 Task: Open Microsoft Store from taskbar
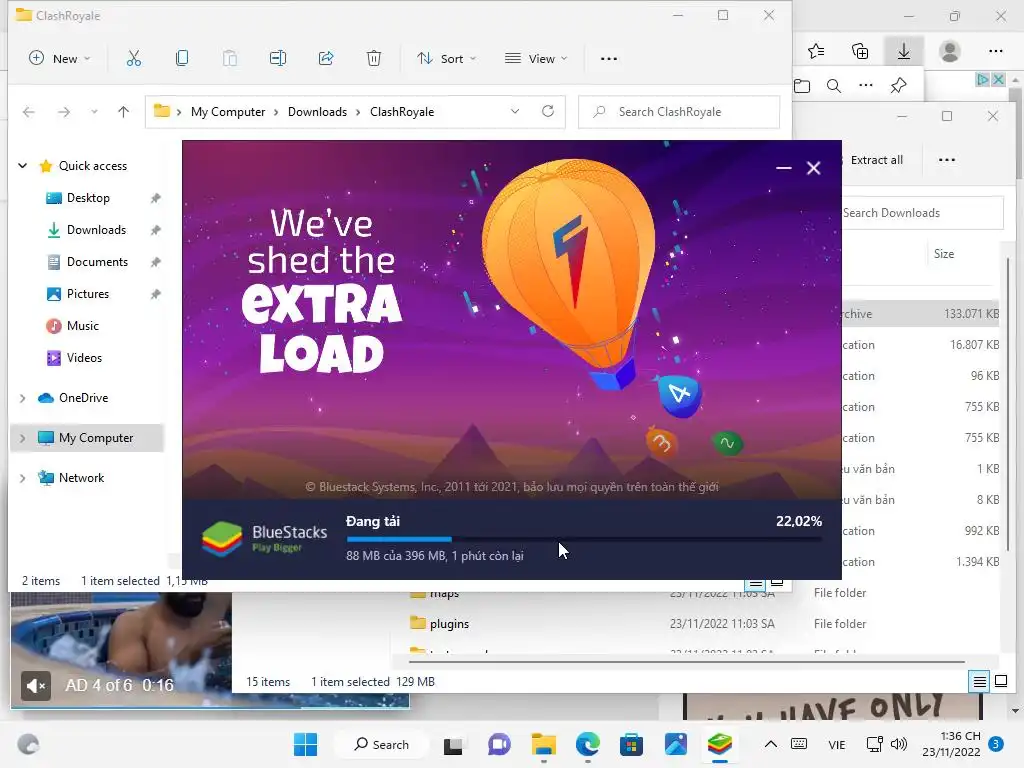click(632, 744)
